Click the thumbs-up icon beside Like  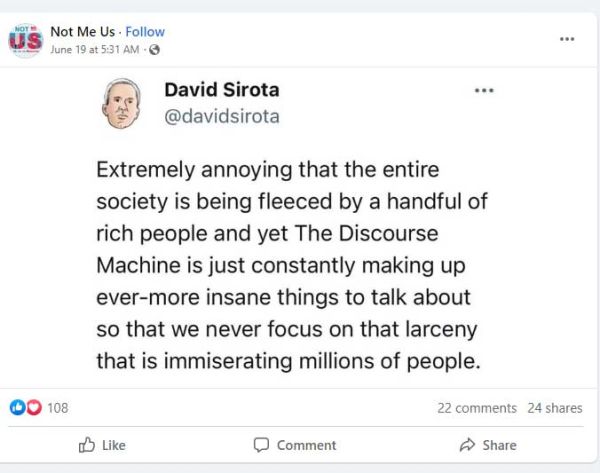87,445
